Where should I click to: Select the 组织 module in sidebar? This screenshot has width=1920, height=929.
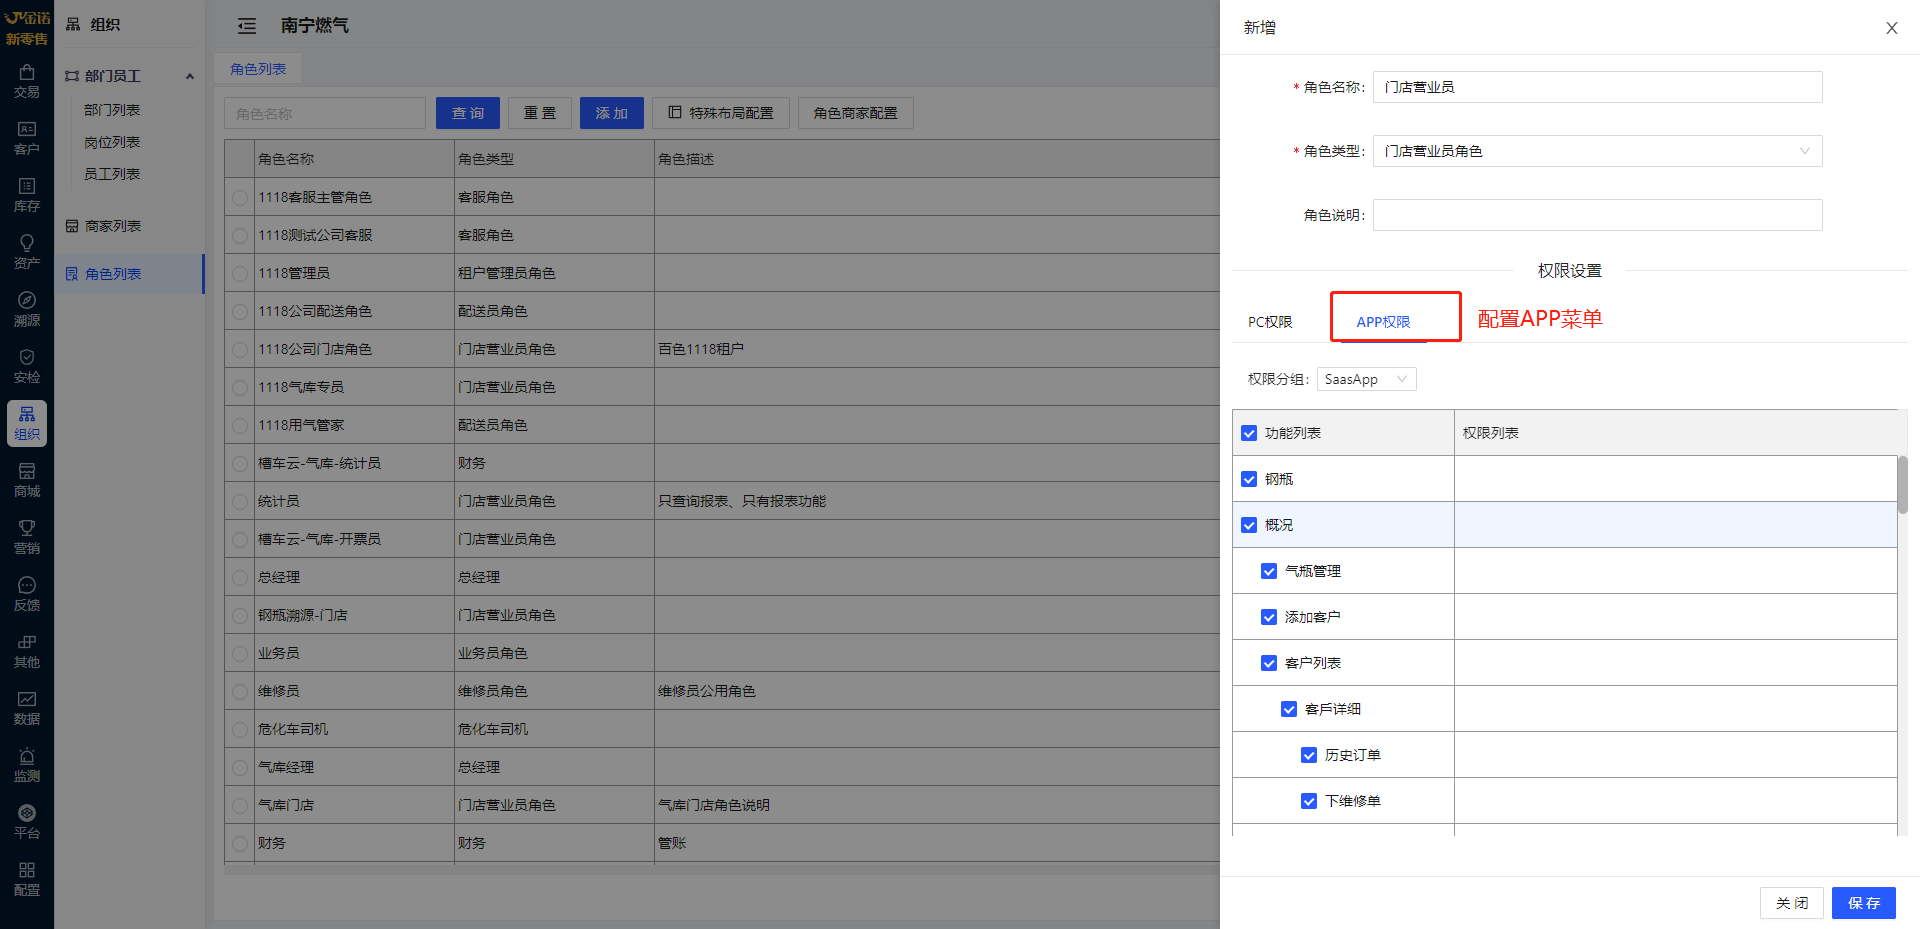pyautogui.click(x=27, y=424)
